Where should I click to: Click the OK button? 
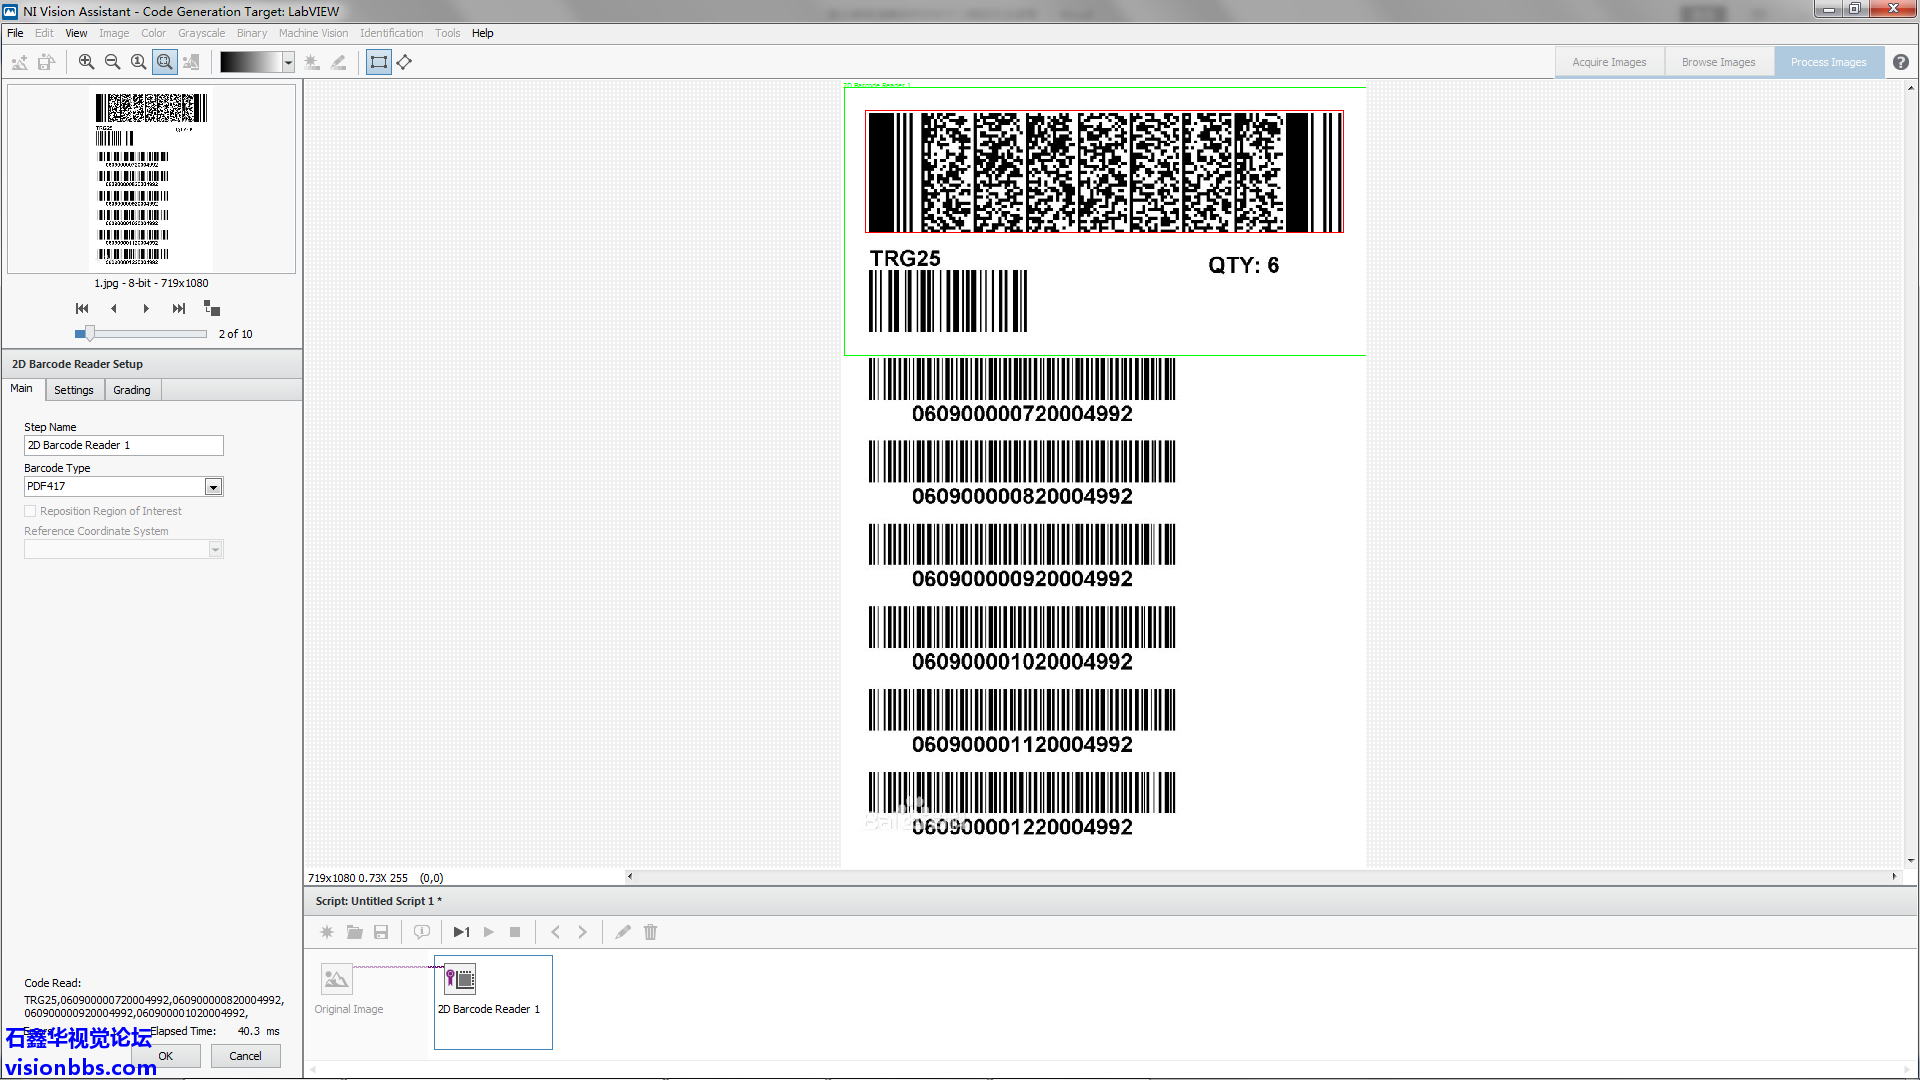tap(166, 1056)
